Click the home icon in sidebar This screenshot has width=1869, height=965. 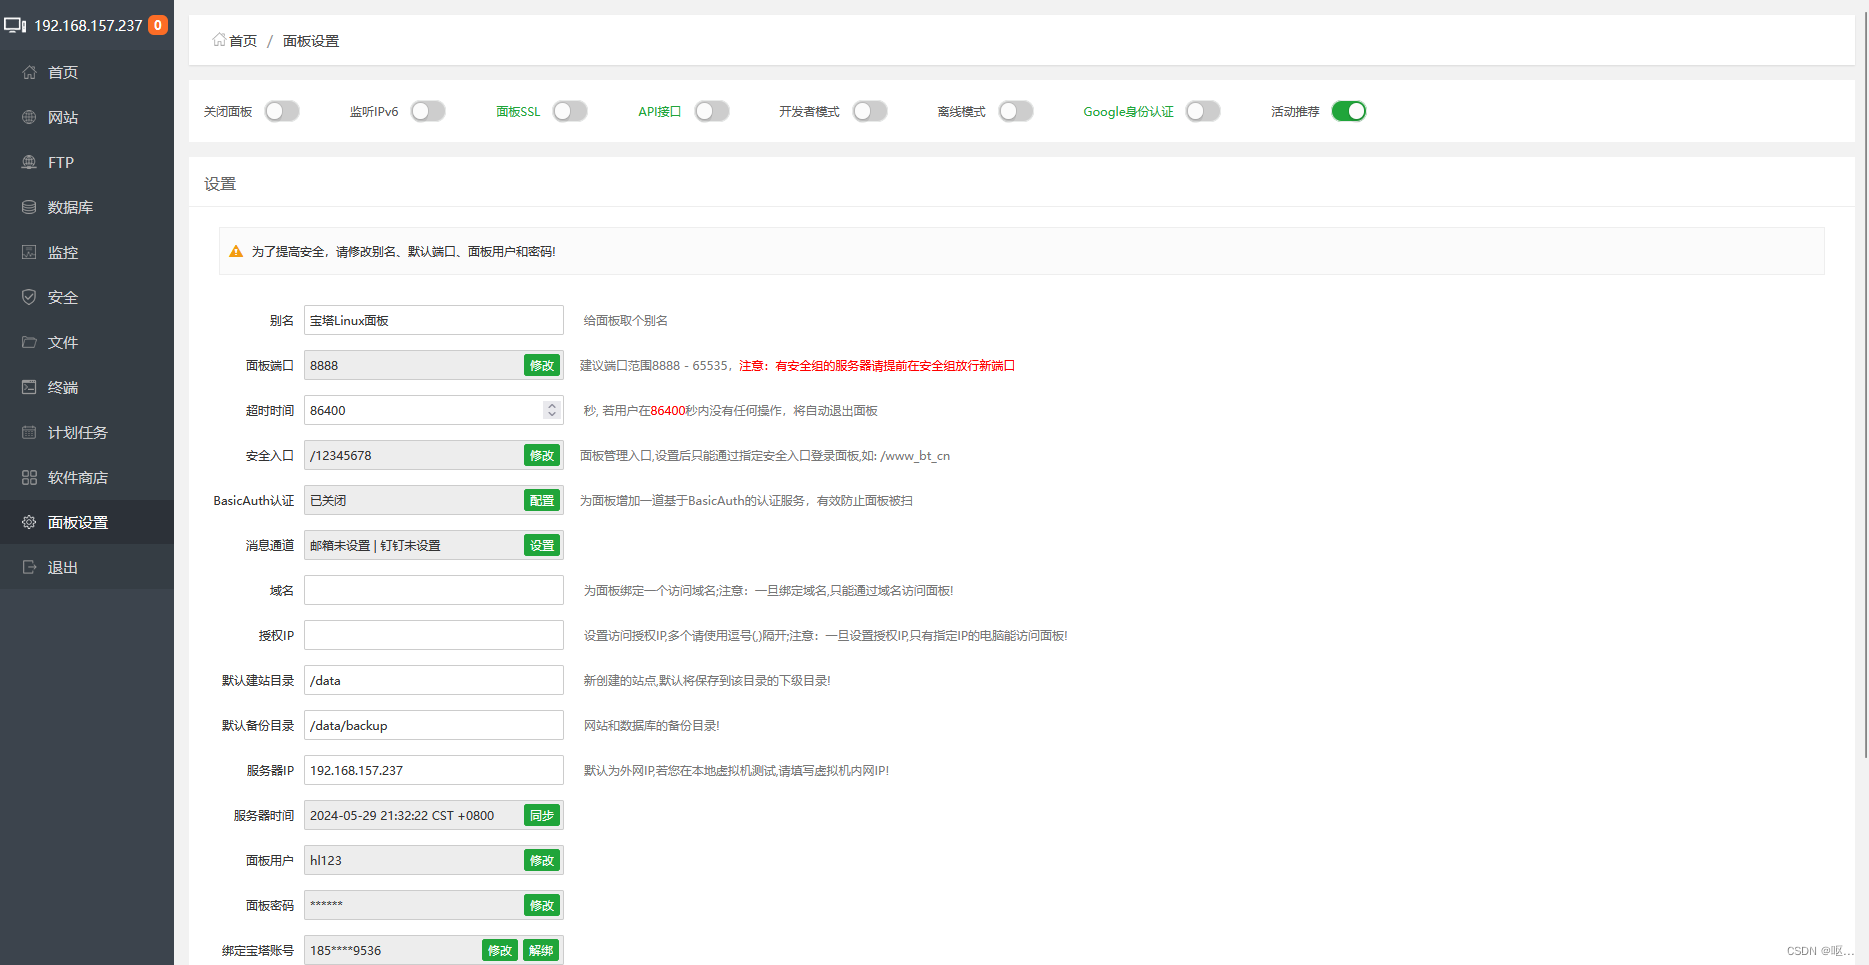[29, 72]
